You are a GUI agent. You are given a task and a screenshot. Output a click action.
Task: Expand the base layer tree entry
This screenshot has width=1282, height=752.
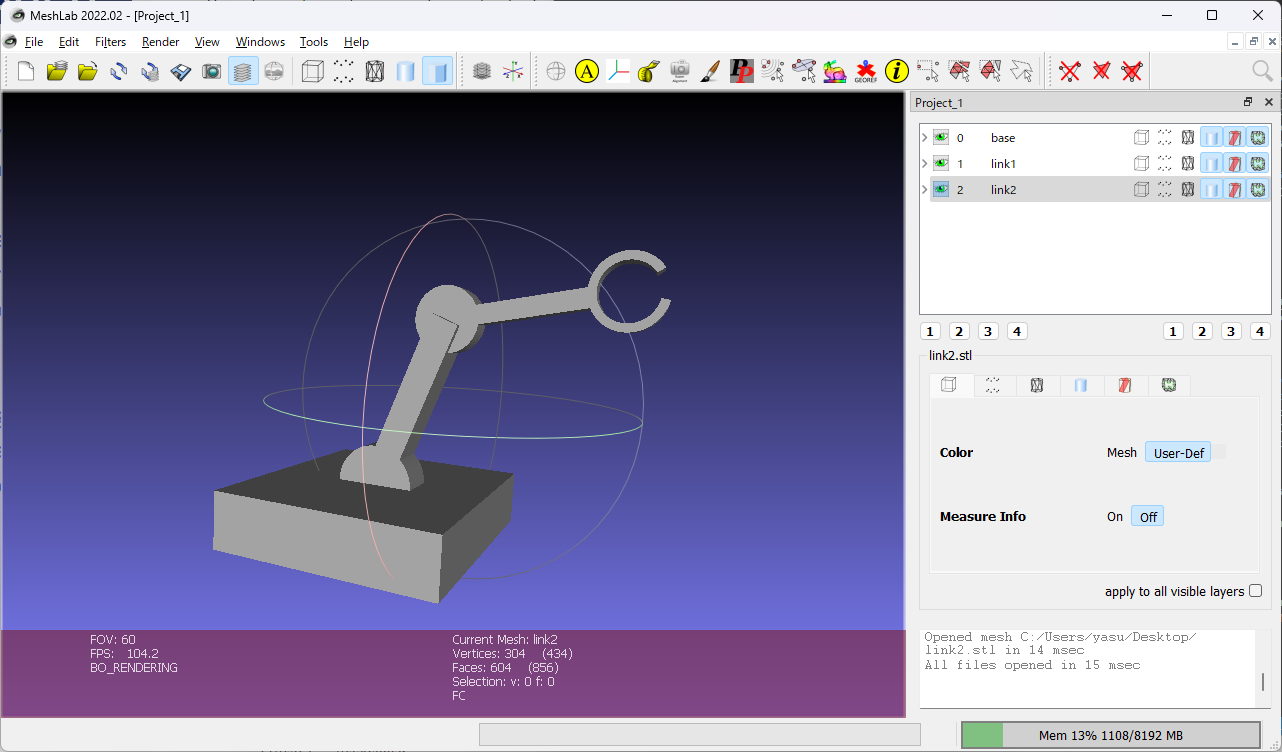point(924,138)
